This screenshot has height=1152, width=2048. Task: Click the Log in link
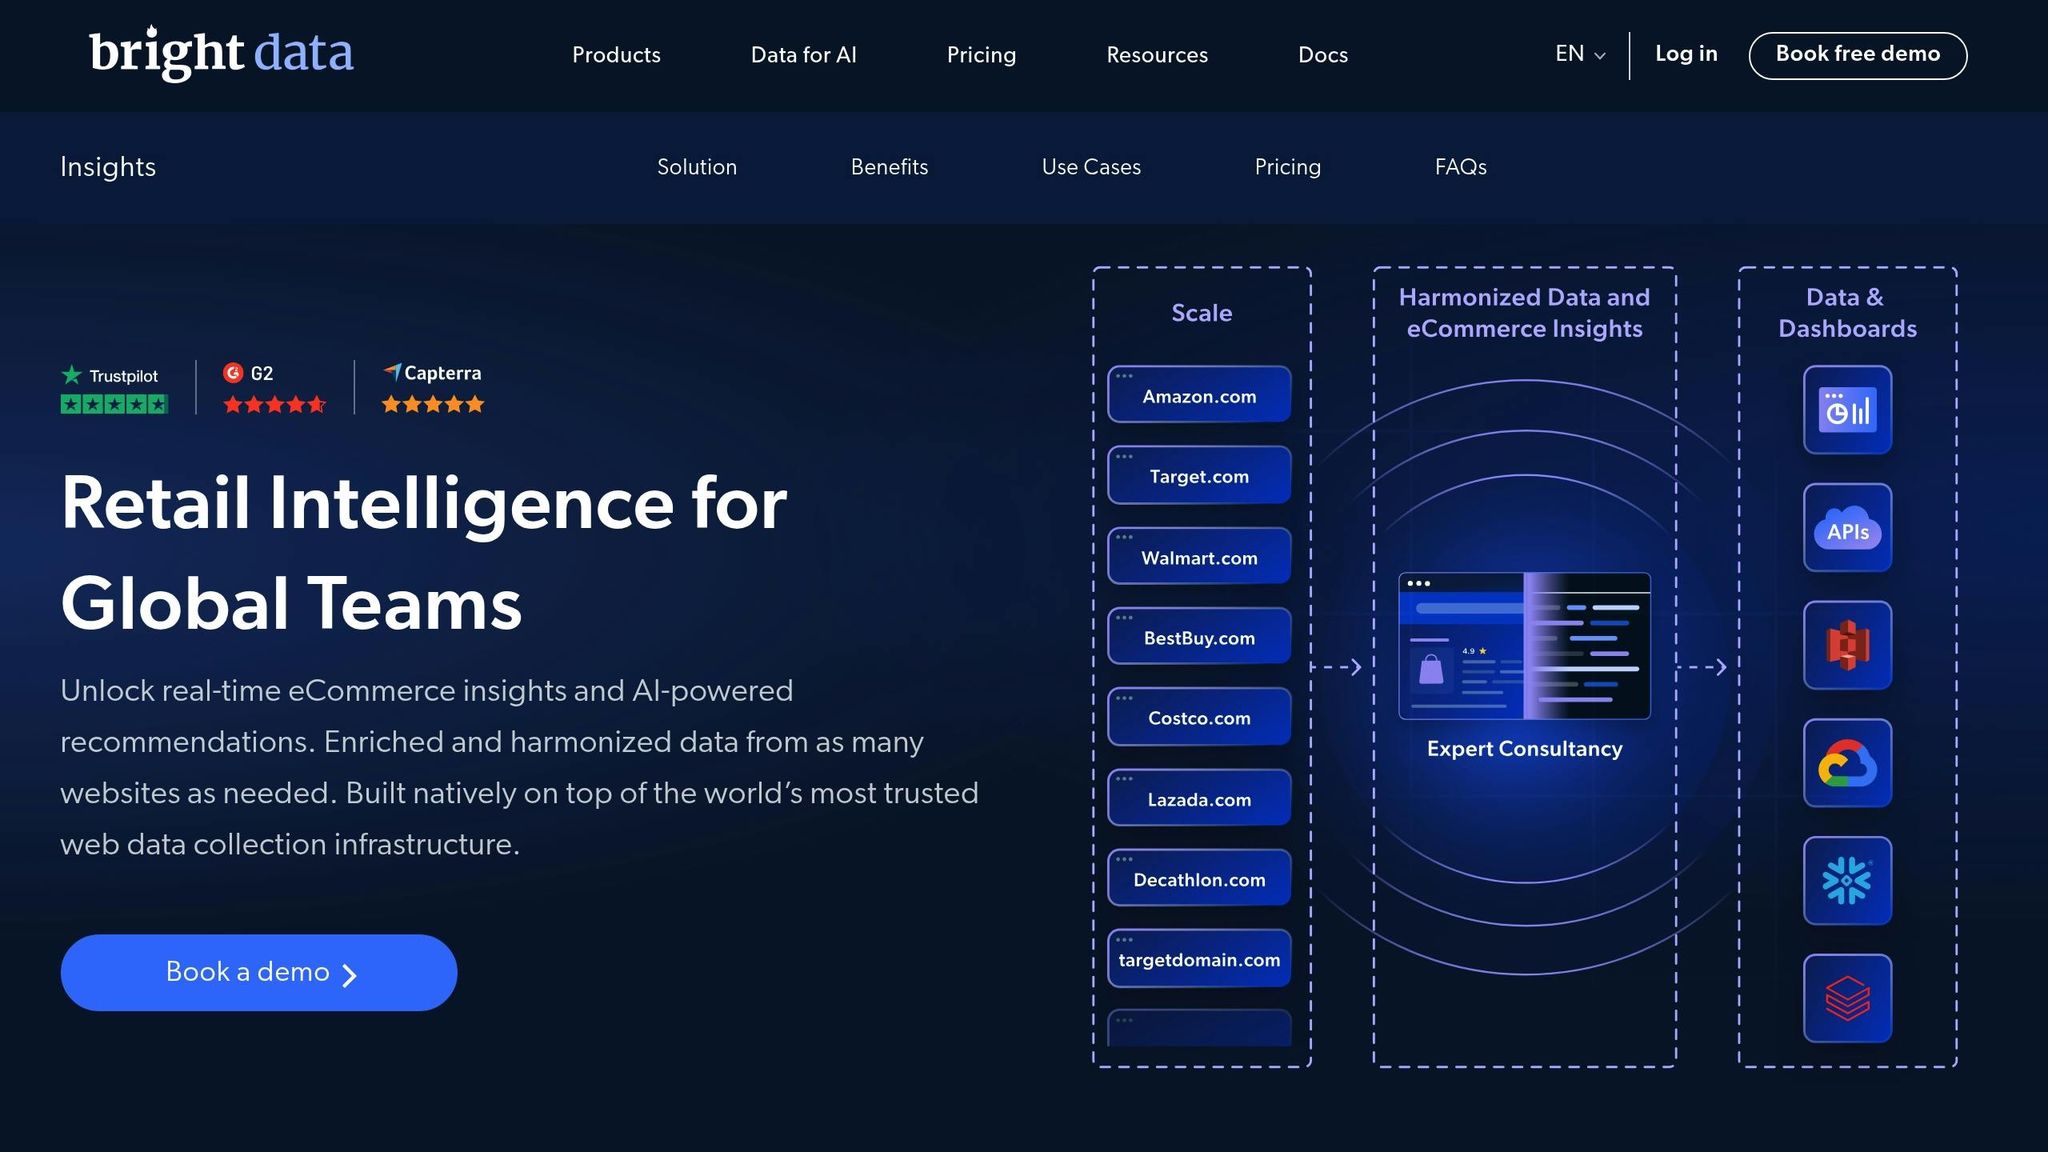click(x=1686, y=54)
